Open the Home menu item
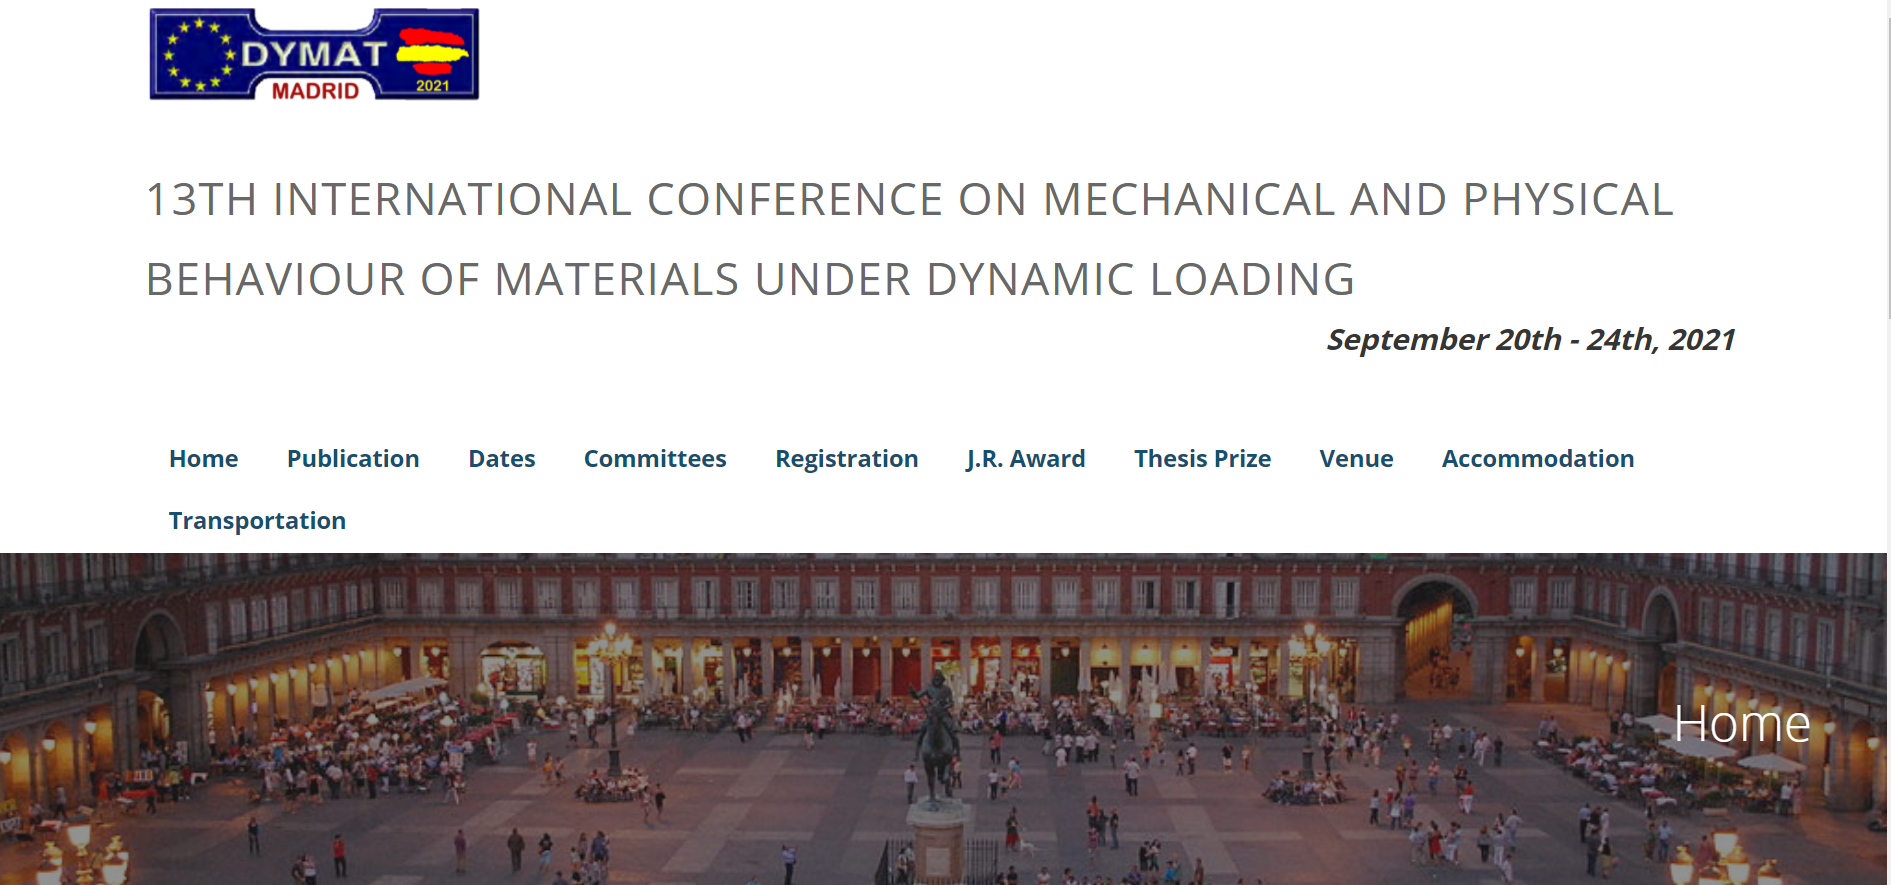The height and width of the screenshot is (885, 1891). point(203,459)
